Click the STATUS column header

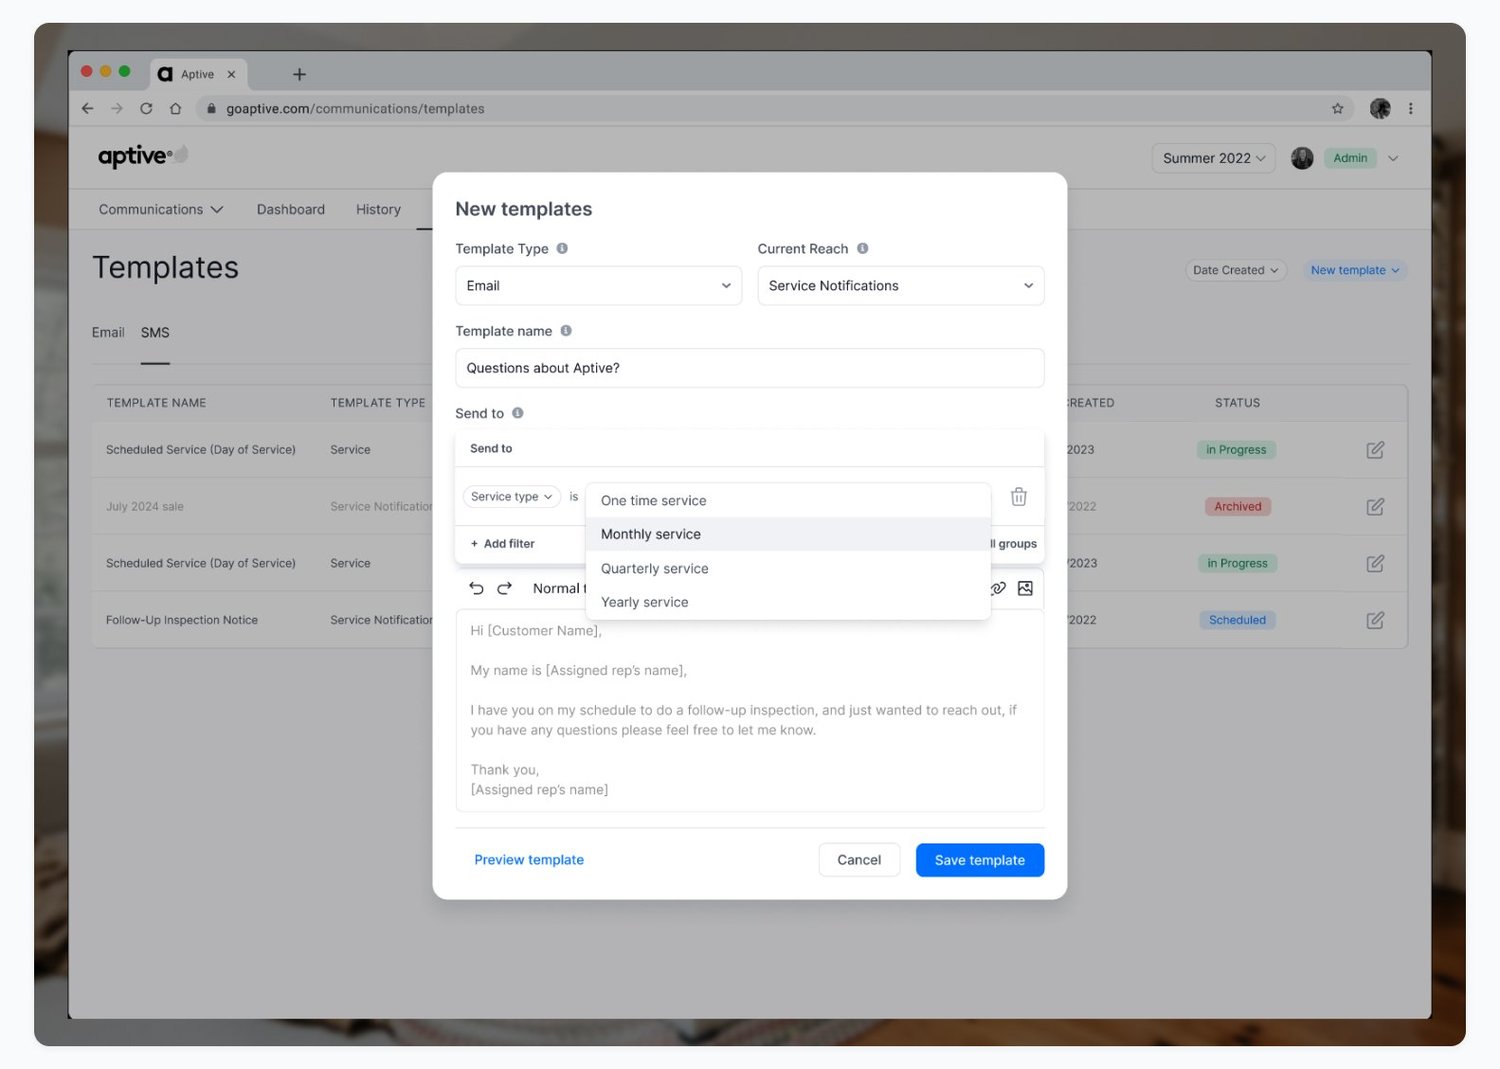(1237, 403)
